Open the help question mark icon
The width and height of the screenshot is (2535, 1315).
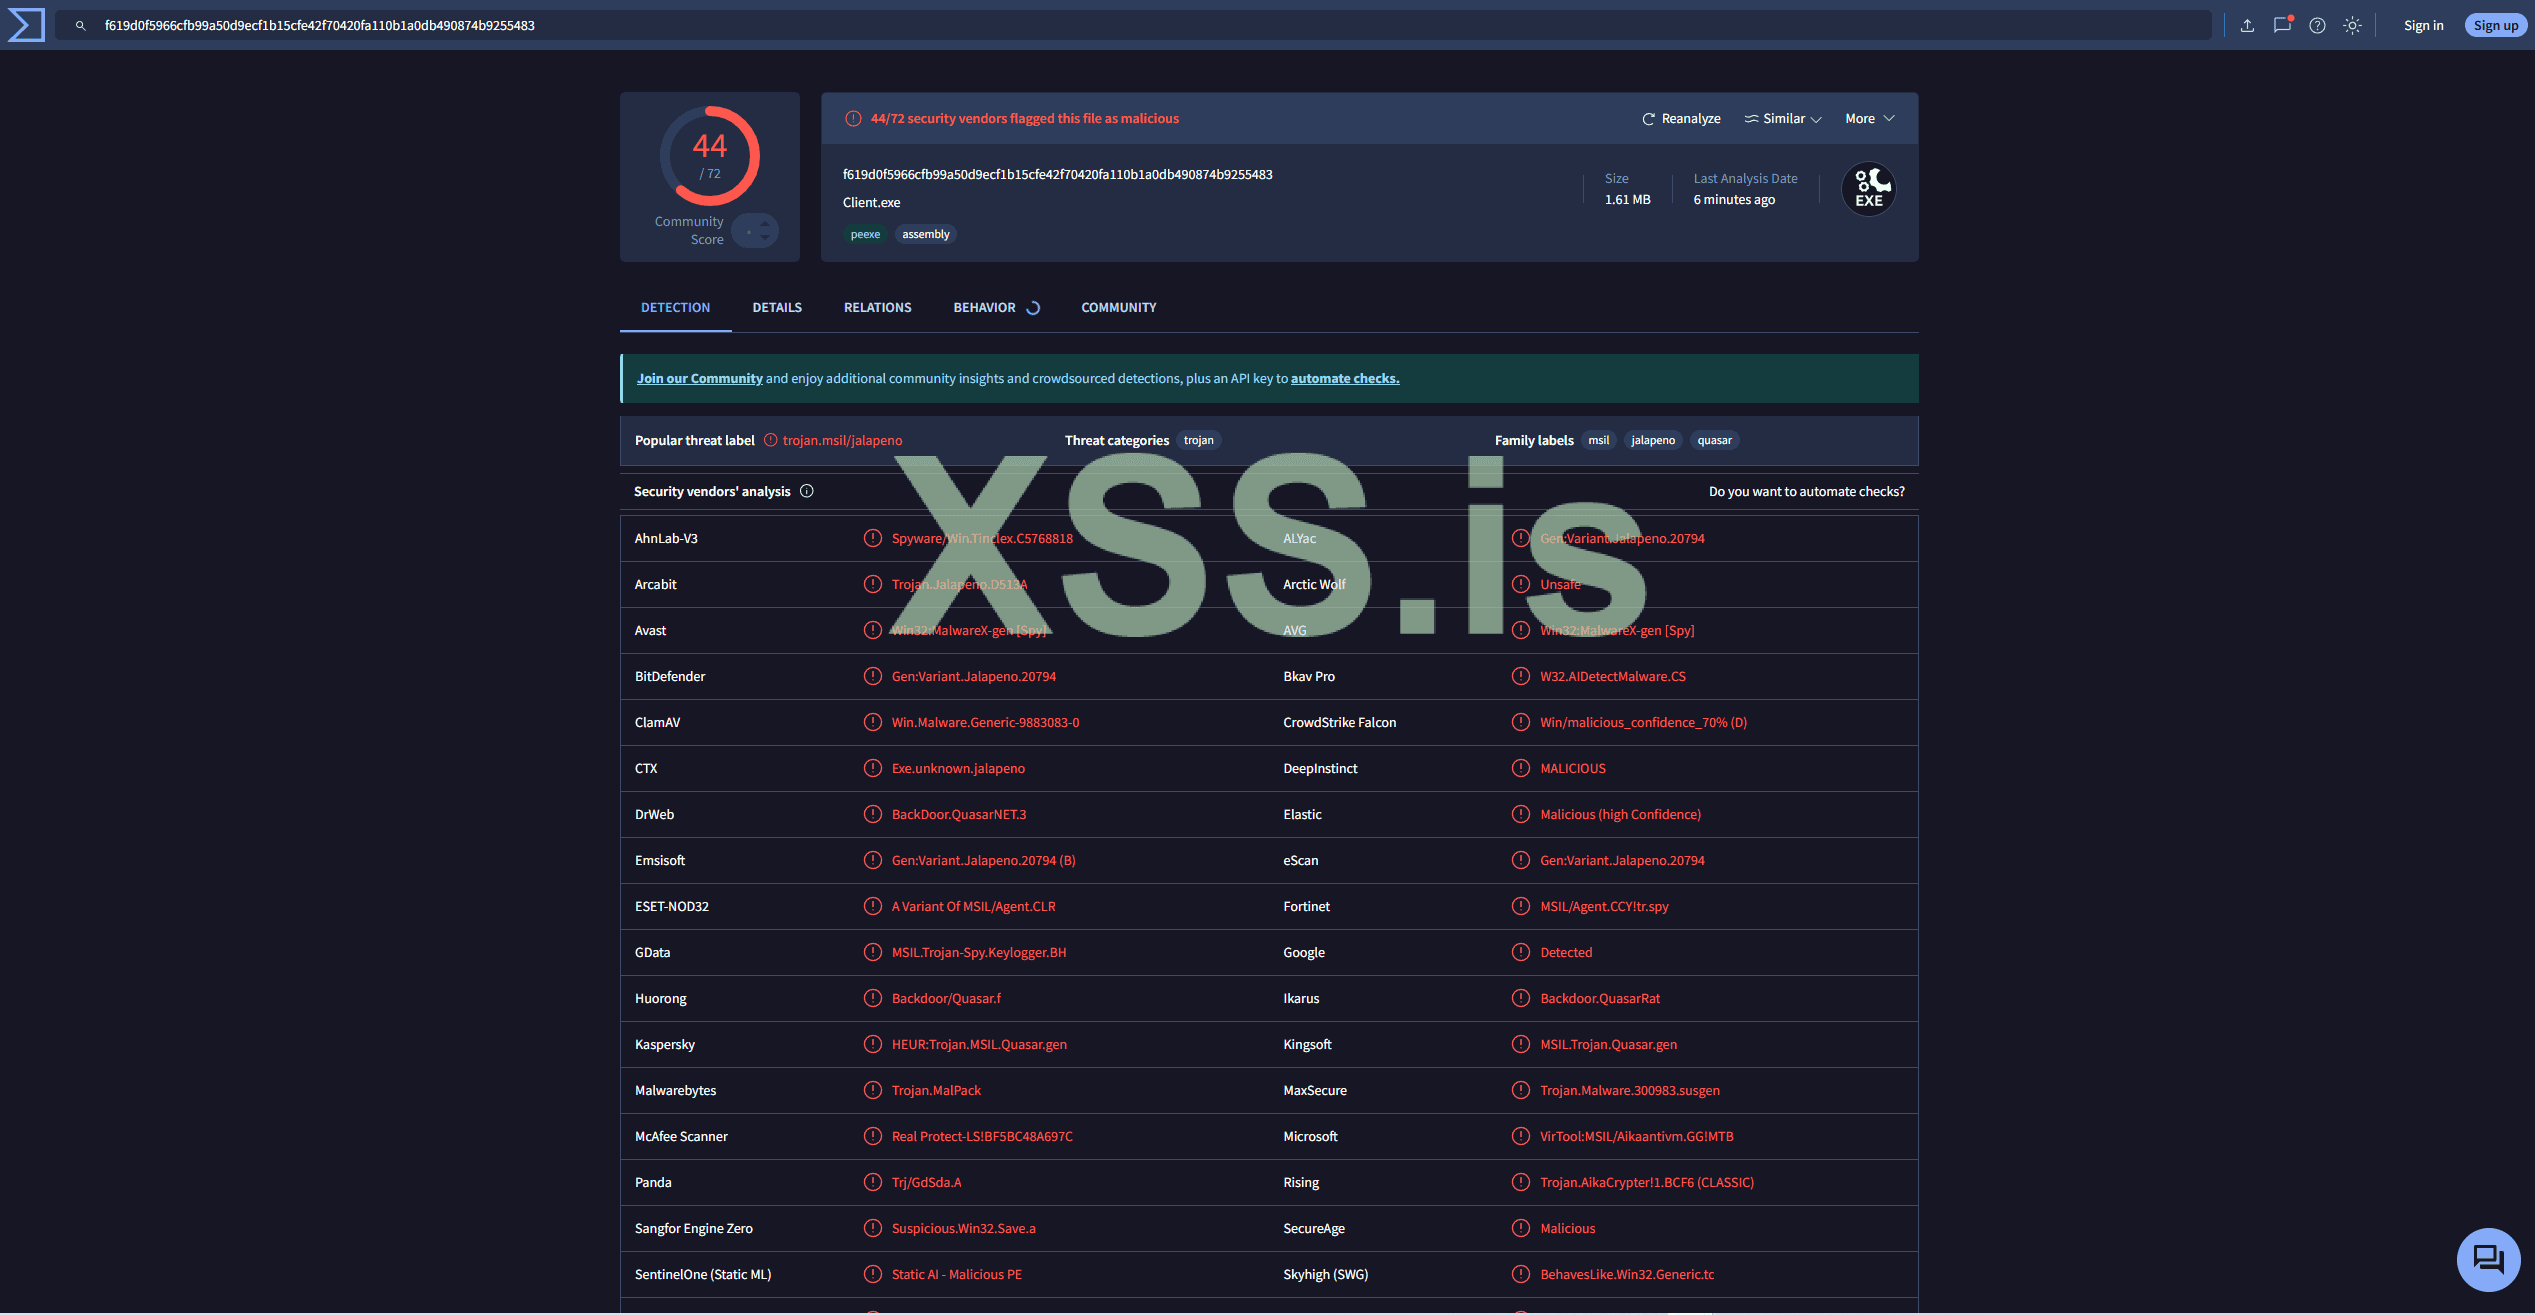(x=2317, y=25)
